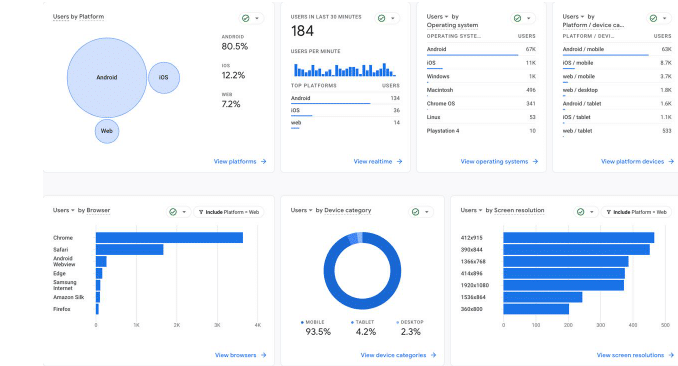Click the check status icon on Platform / device category card

(653, 18)
